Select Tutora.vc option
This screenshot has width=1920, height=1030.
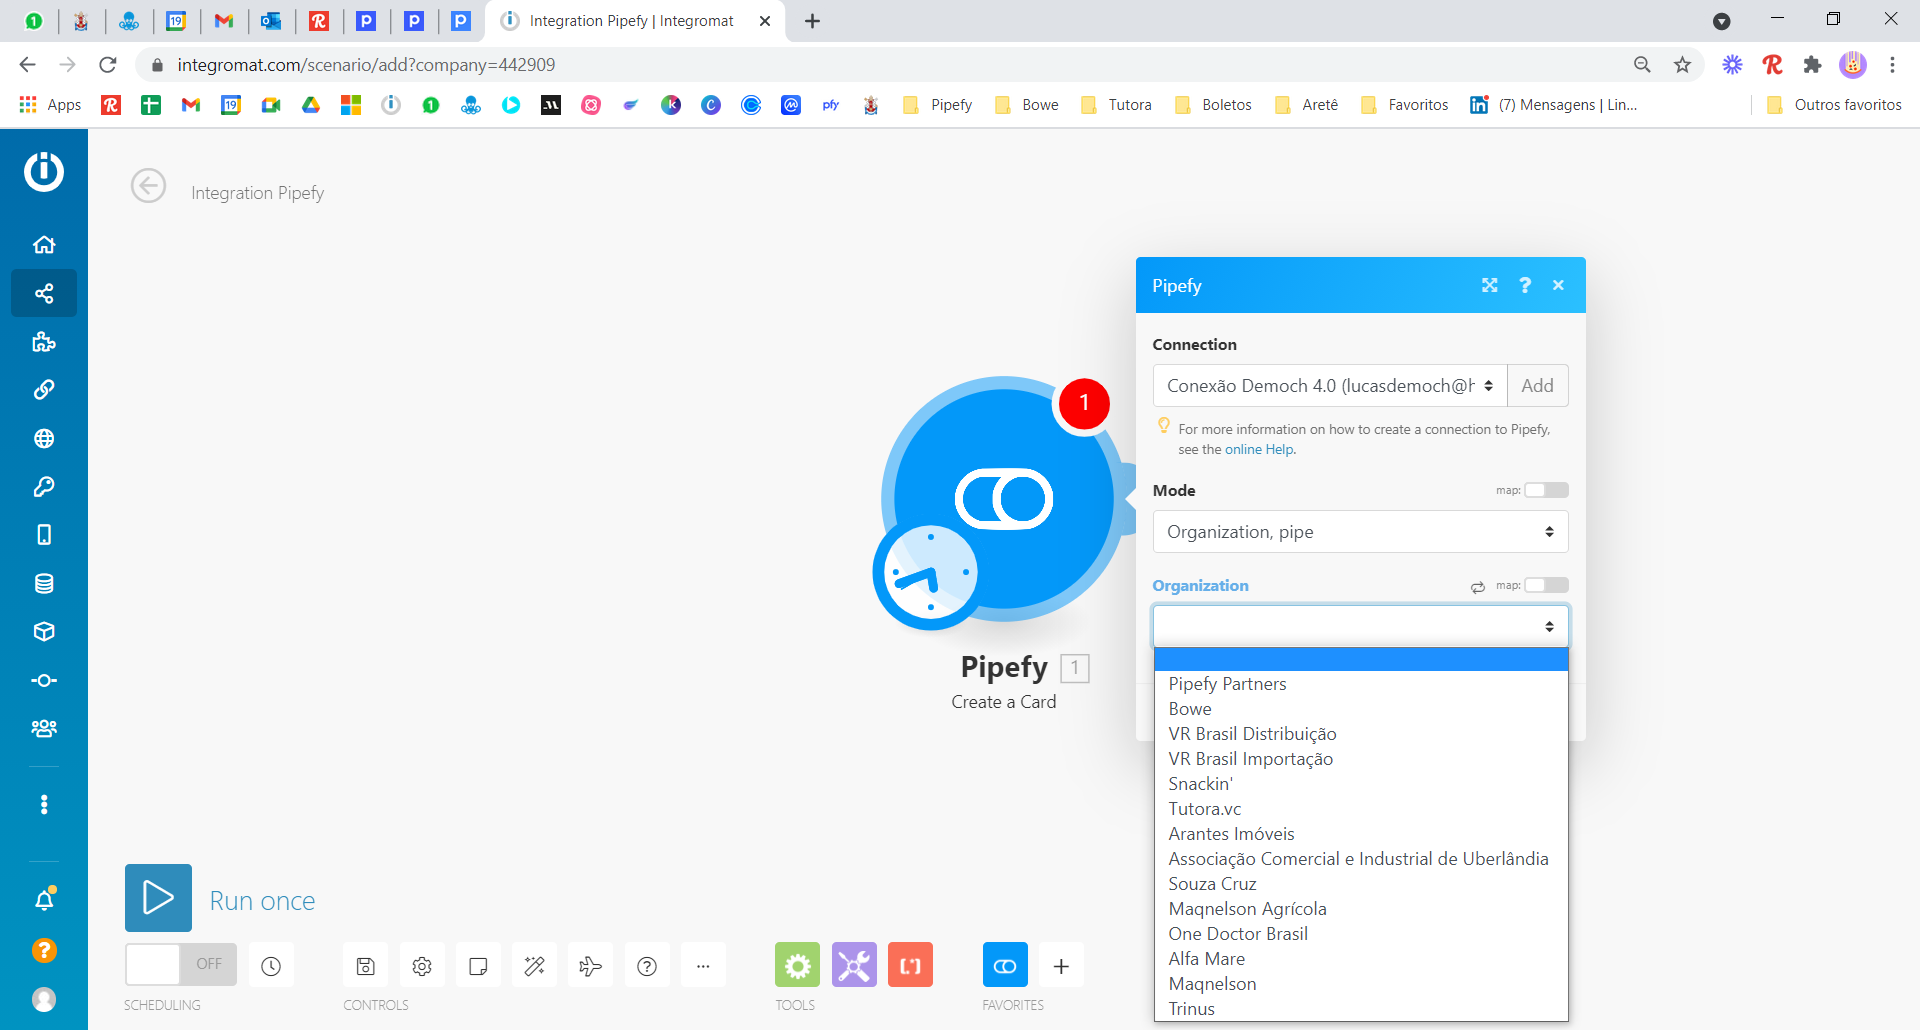1361,809
